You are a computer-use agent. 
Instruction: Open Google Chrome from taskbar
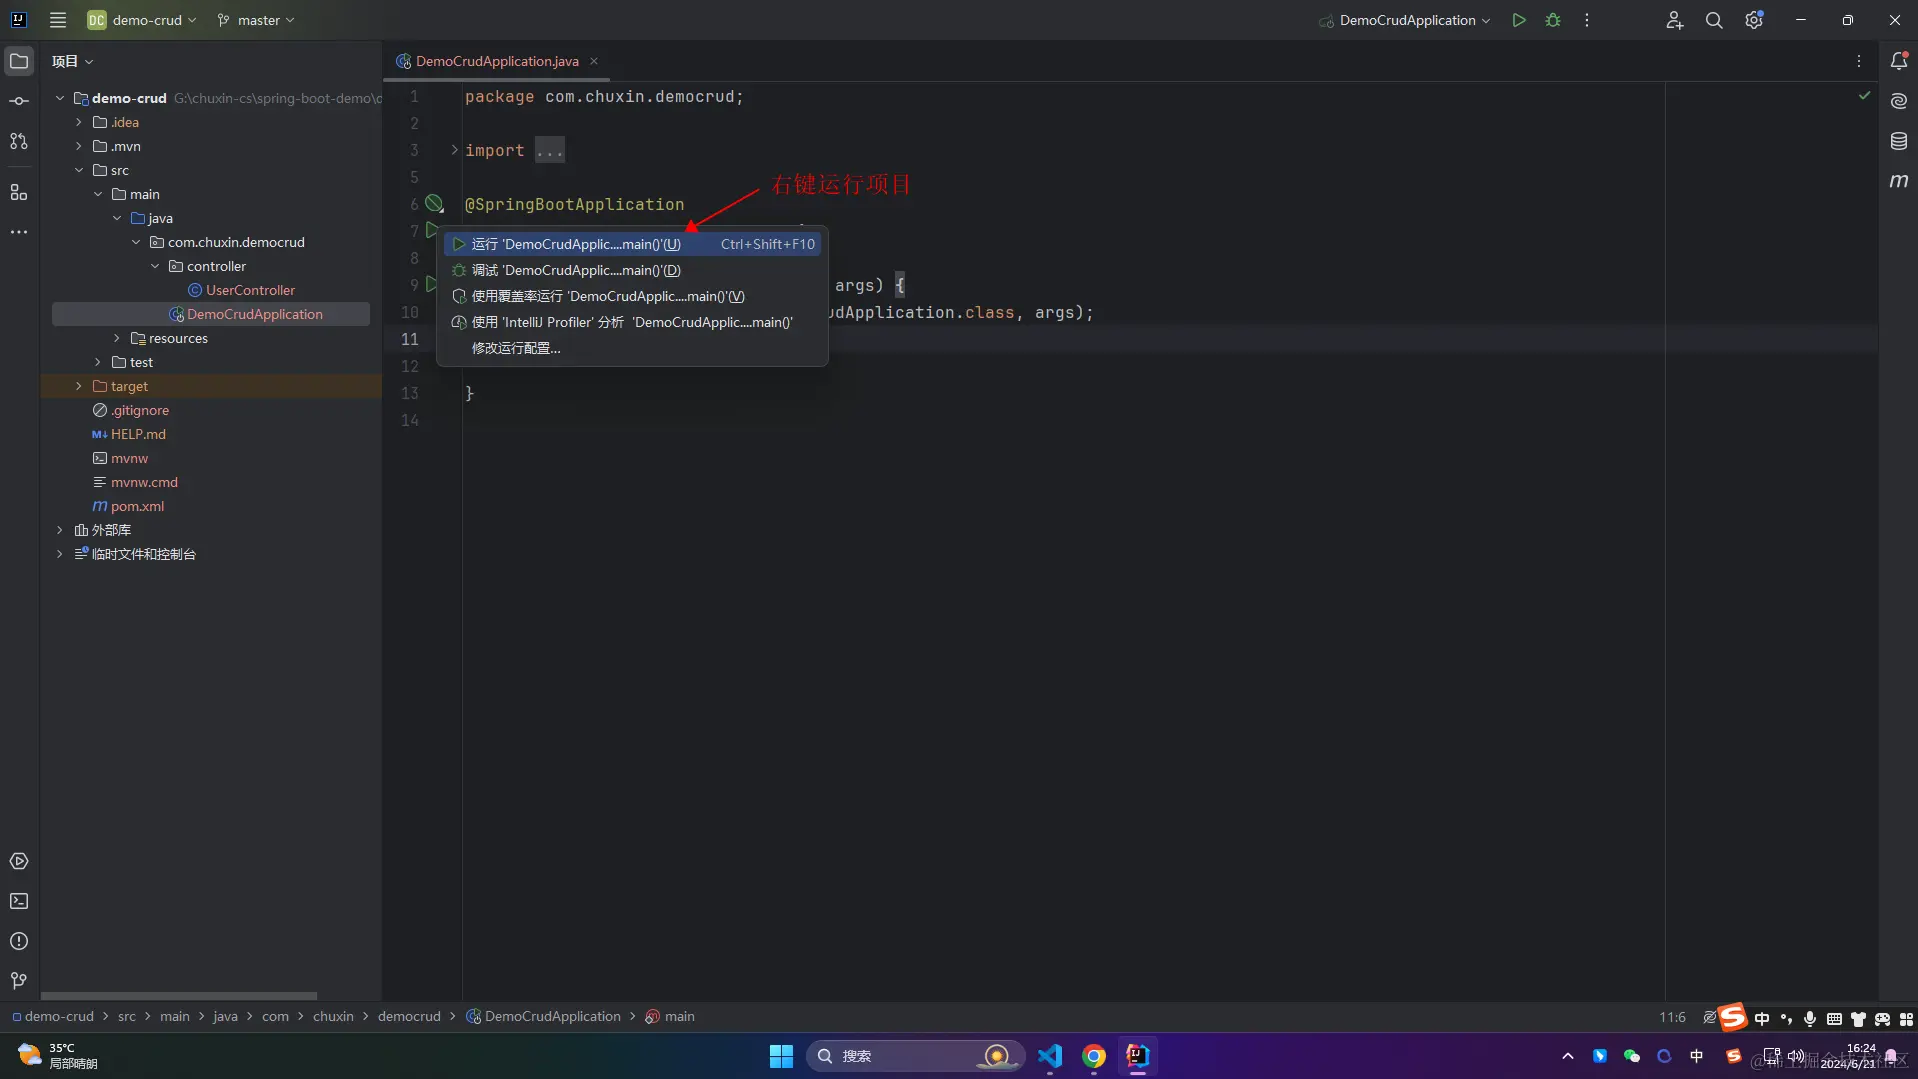[1094, 1056]
